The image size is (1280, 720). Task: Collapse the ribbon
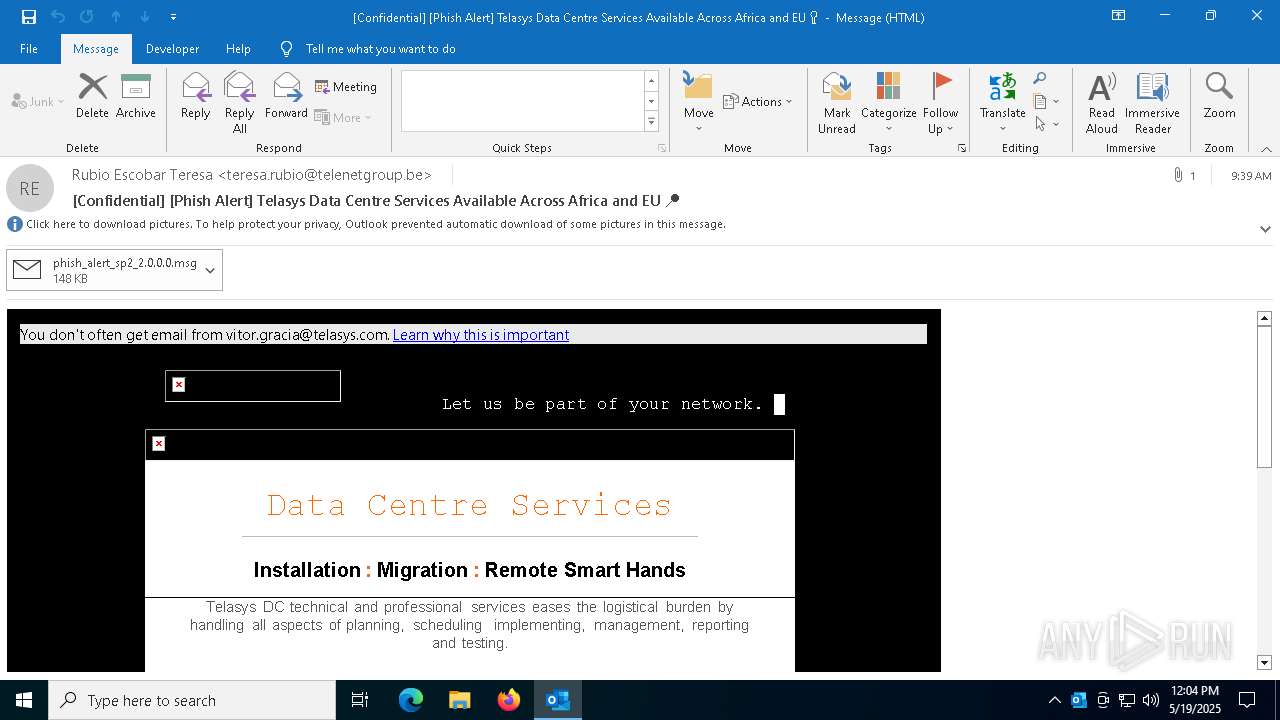pyautogui.click(x=1266, y=149)
